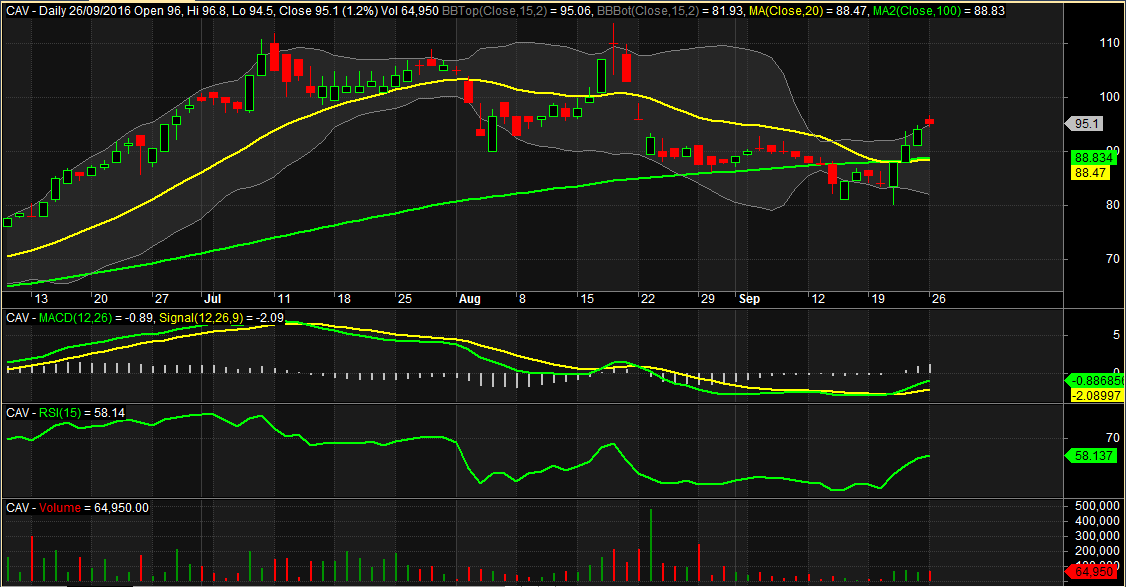Click the Aug marker on date axis
The image size is (1126, 587).
(x=468, y=298)
